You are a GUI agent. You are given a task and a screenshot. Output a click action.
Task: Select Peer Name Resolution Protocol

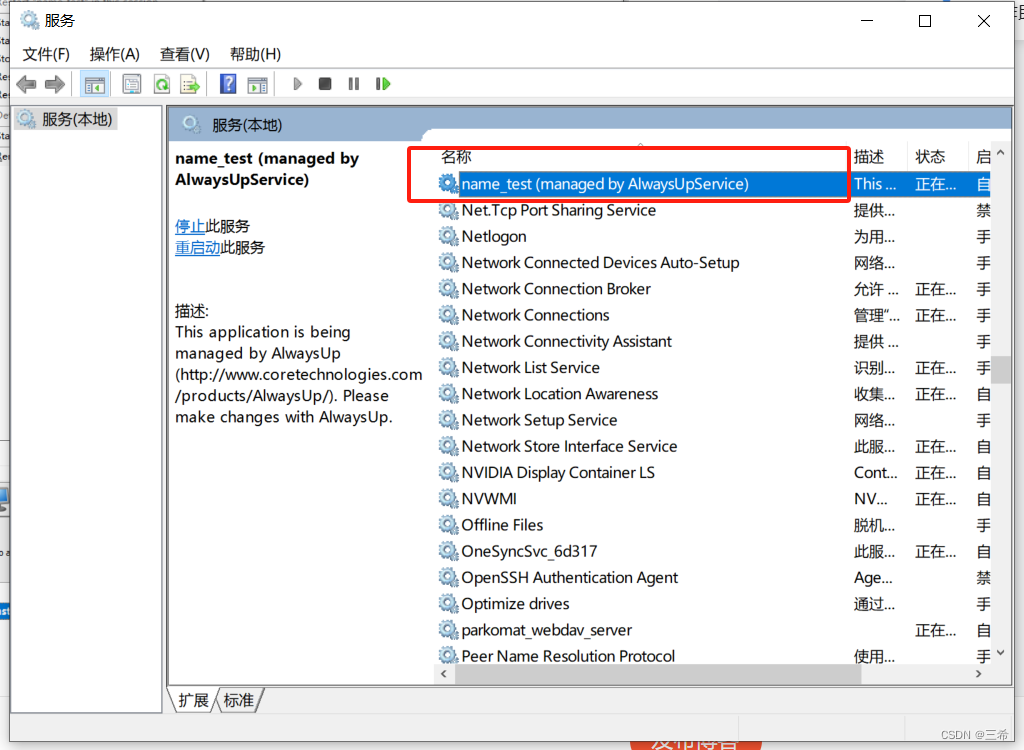568,656
